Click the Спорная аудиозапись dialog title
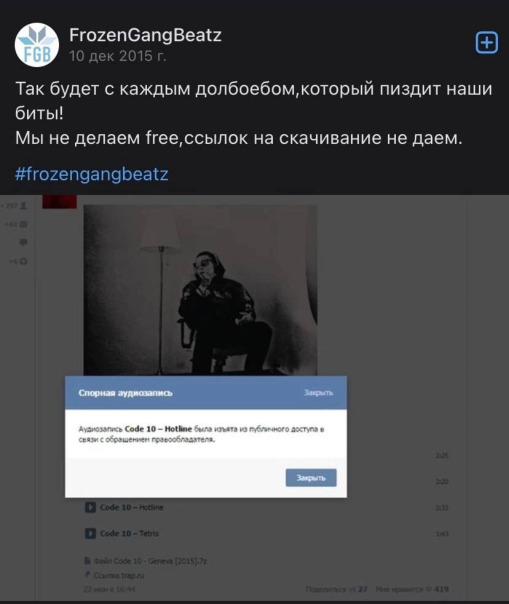This screenshot has width=509, height=604. click(125, 393)
